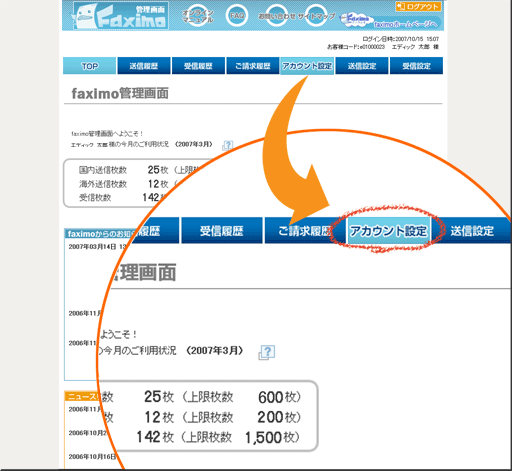Click the お問い合わせ header icon
Viewport: 512px width, 471px height.
pos(276,16)
